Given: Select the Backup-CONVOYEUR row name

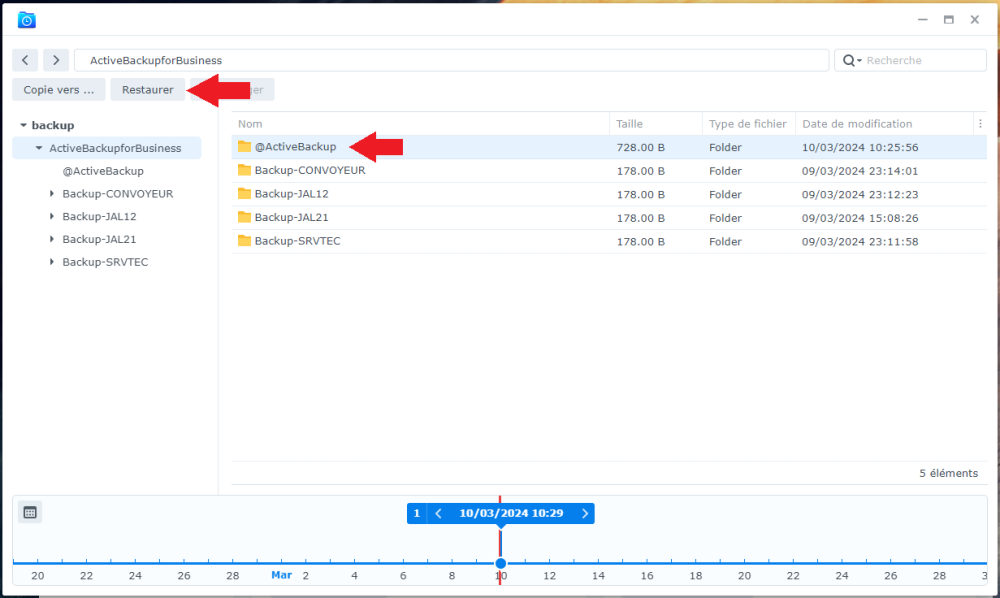Looking at the screenshot, I should [310, 170].
